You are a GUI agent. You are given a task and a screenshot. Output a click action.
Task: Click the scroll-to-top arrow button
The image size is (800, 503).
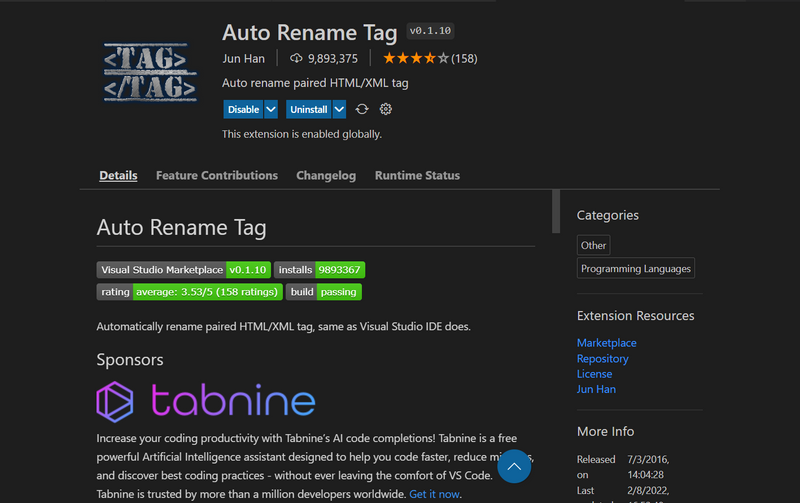(x=514, y=466)
